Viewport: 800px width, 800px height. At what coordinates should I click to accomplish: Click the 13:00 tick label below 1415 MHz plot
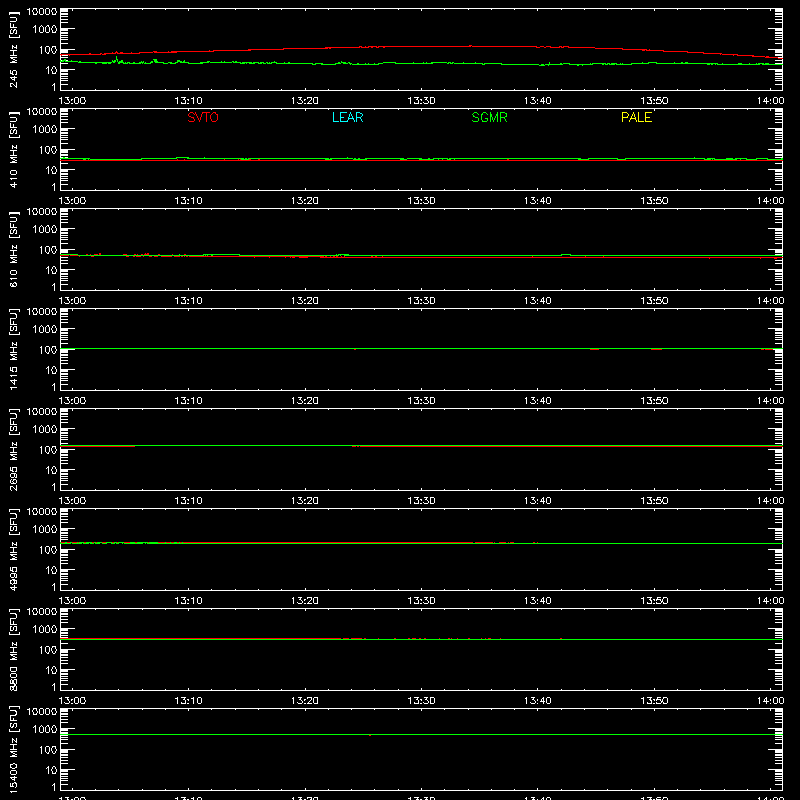(x=72, y=401)
